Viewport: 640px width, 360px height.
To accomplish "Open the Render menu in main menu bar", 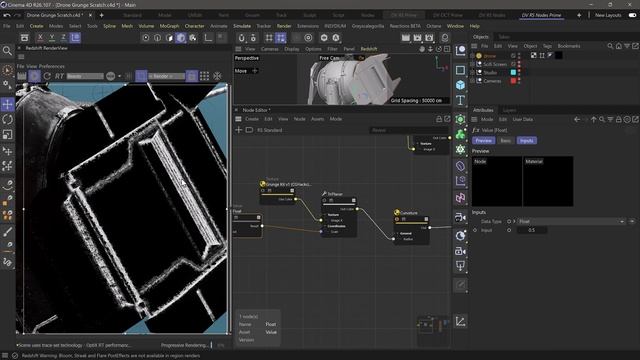I will pyautogui.click(x=284, y=26).
